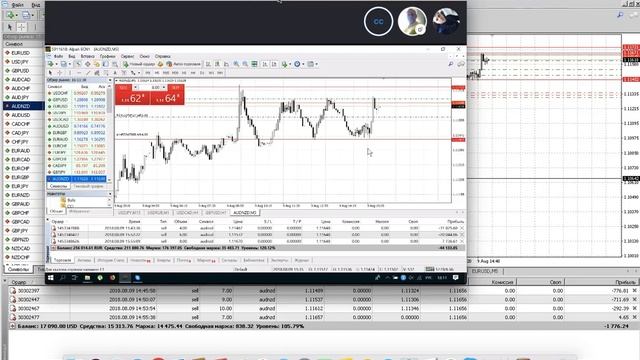
Task: Open the GBPUSD,H1 chart tab
Action: click(216, 213)
